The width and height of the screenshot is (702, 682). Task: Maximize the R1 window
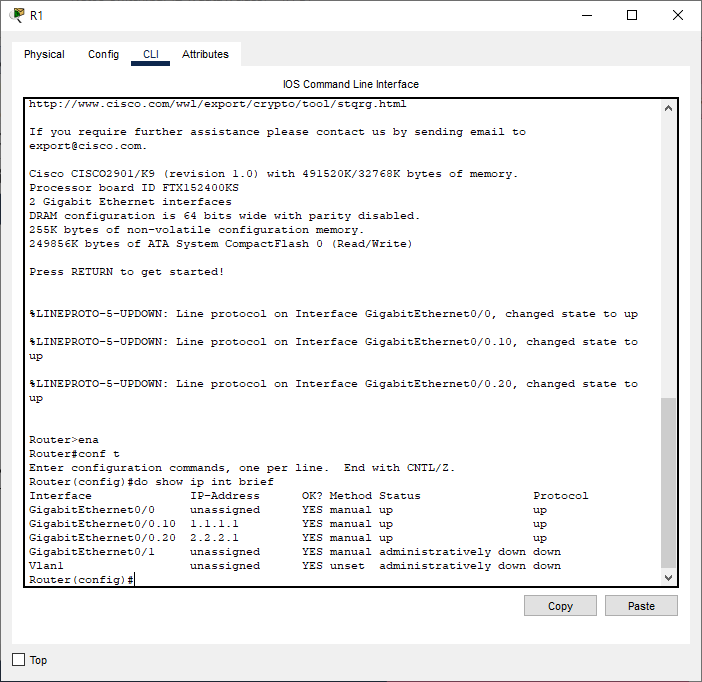click(632, 15)
